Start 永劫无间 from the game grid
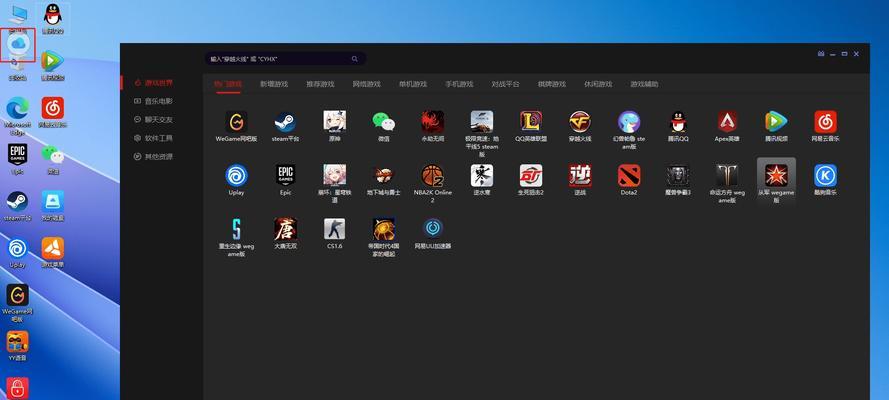This screenshot has width=889, height=400. [x=433, y=122]
